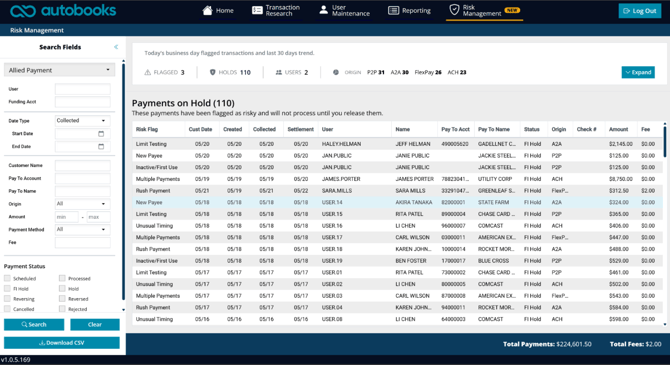Click the NEW badge on Risk Management
Image resolution: width=670 pixels, height=365 pixels.
512,10
